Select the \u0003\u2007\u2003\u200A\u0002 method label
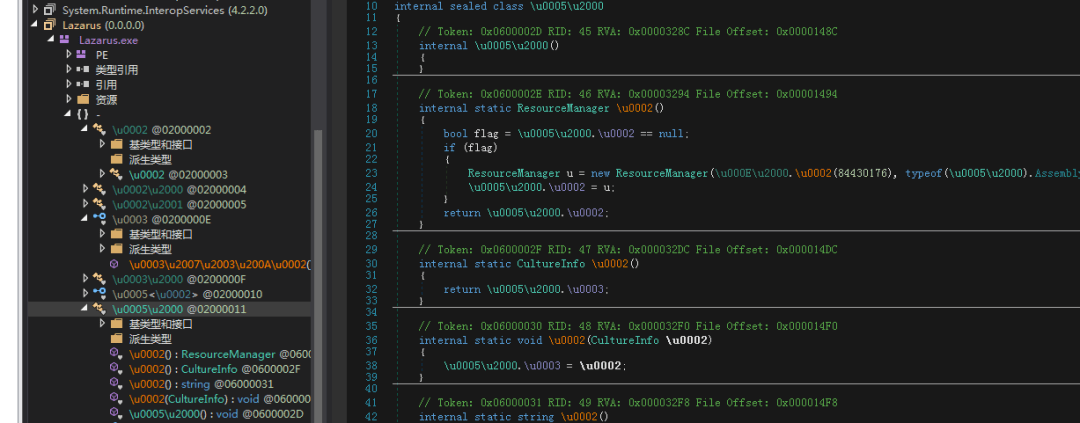The image size is (1080, 423). [x=219, y=265]
